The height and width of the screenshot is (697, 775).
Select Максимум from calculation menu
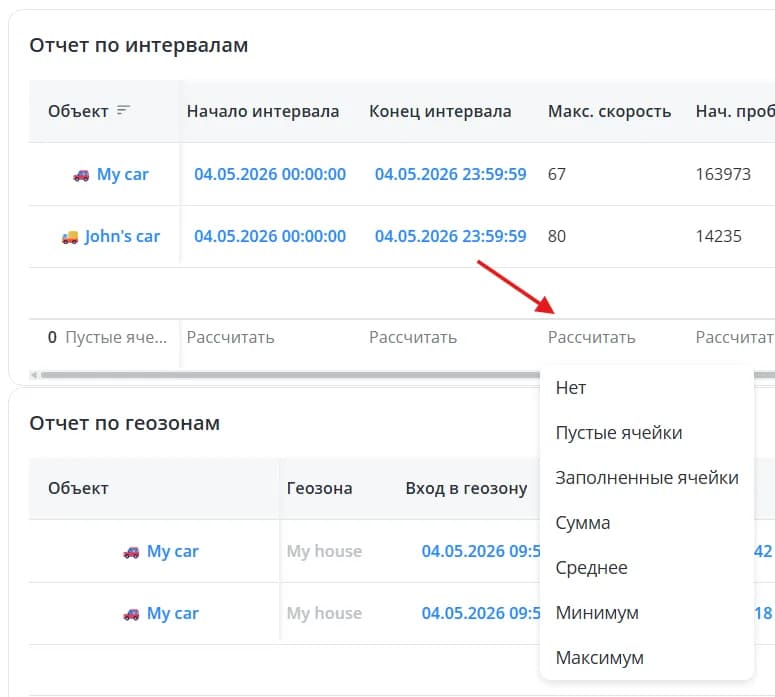600,657
